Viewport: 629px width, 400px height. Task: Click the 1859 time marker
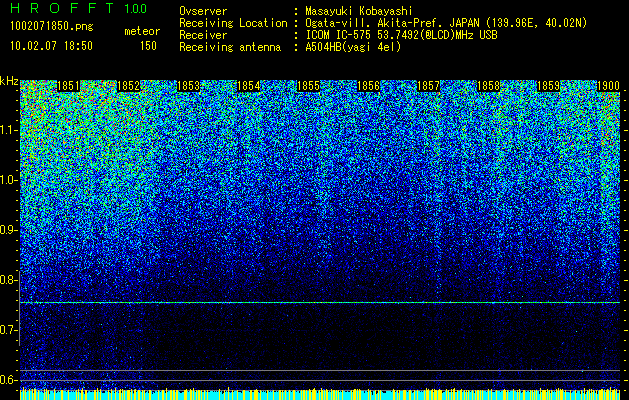click(548, 86)
